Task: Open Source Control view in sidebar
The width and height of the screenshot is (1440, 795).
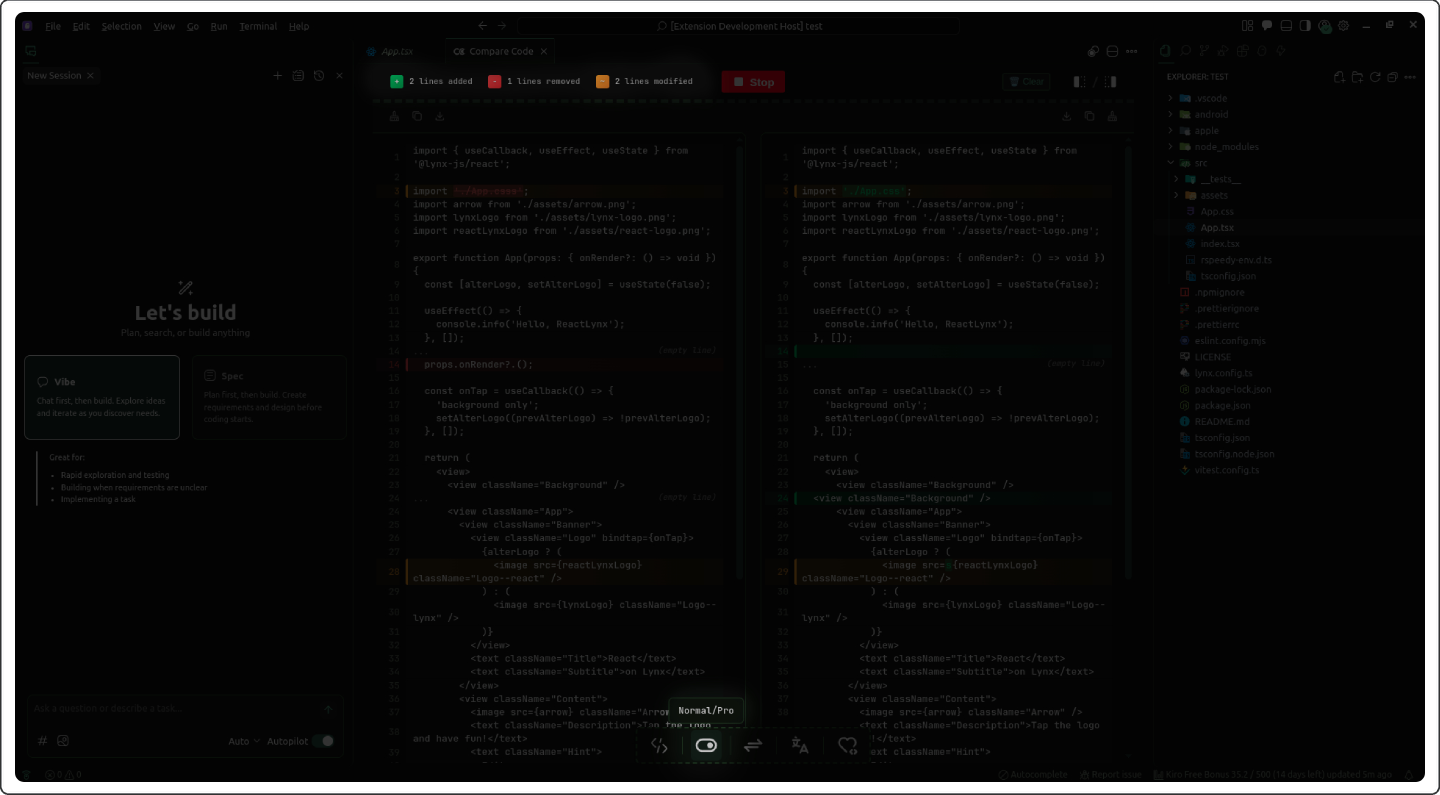Action: tap(1204, 51)
